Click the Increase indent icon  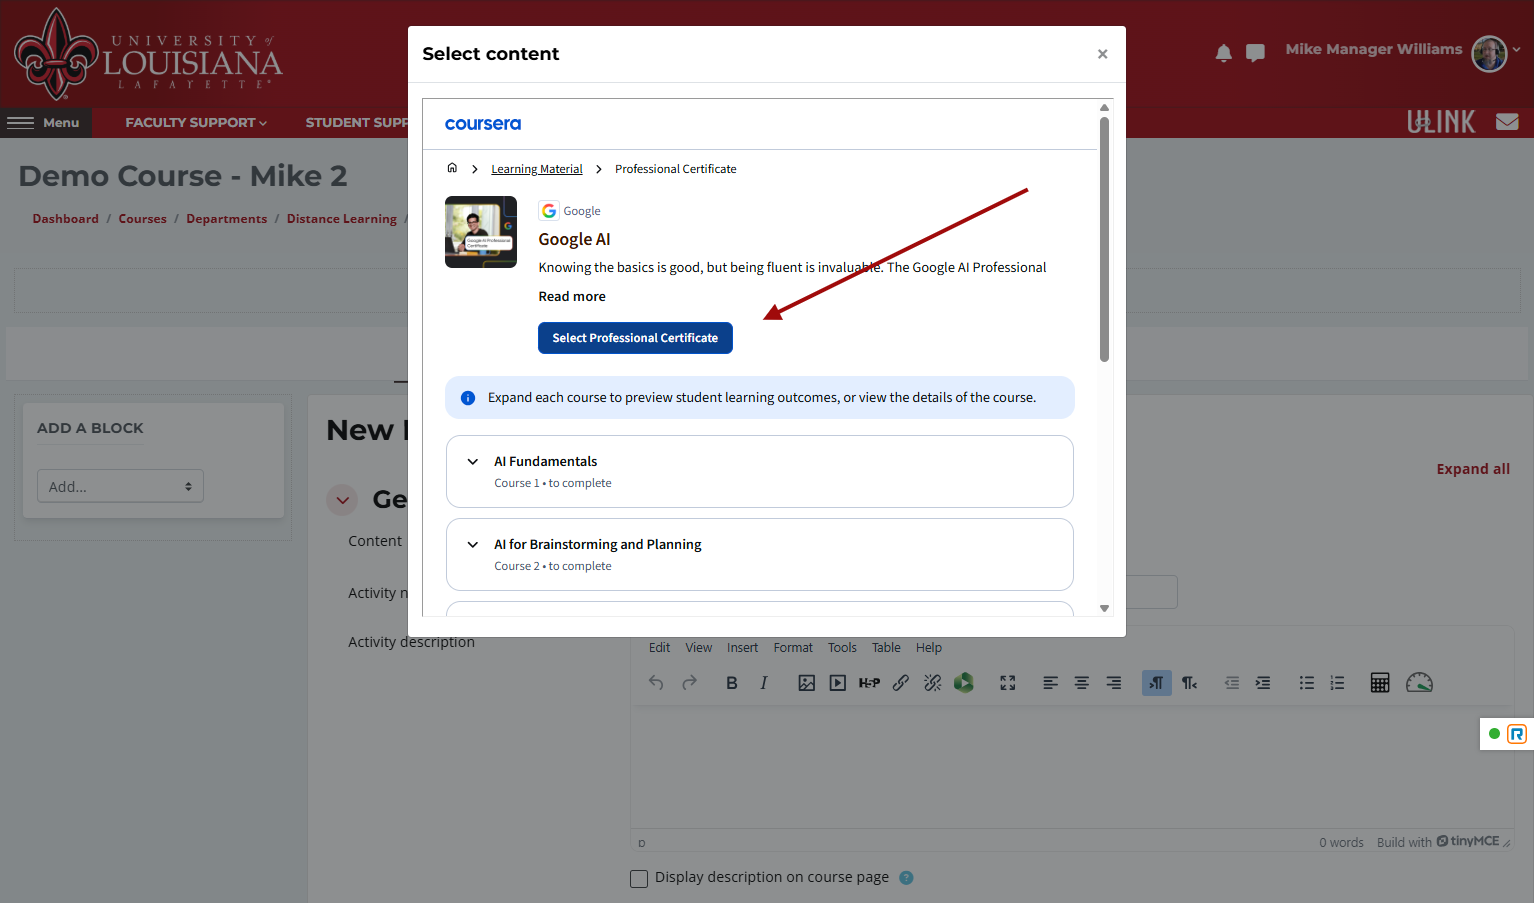[1263, 683]
